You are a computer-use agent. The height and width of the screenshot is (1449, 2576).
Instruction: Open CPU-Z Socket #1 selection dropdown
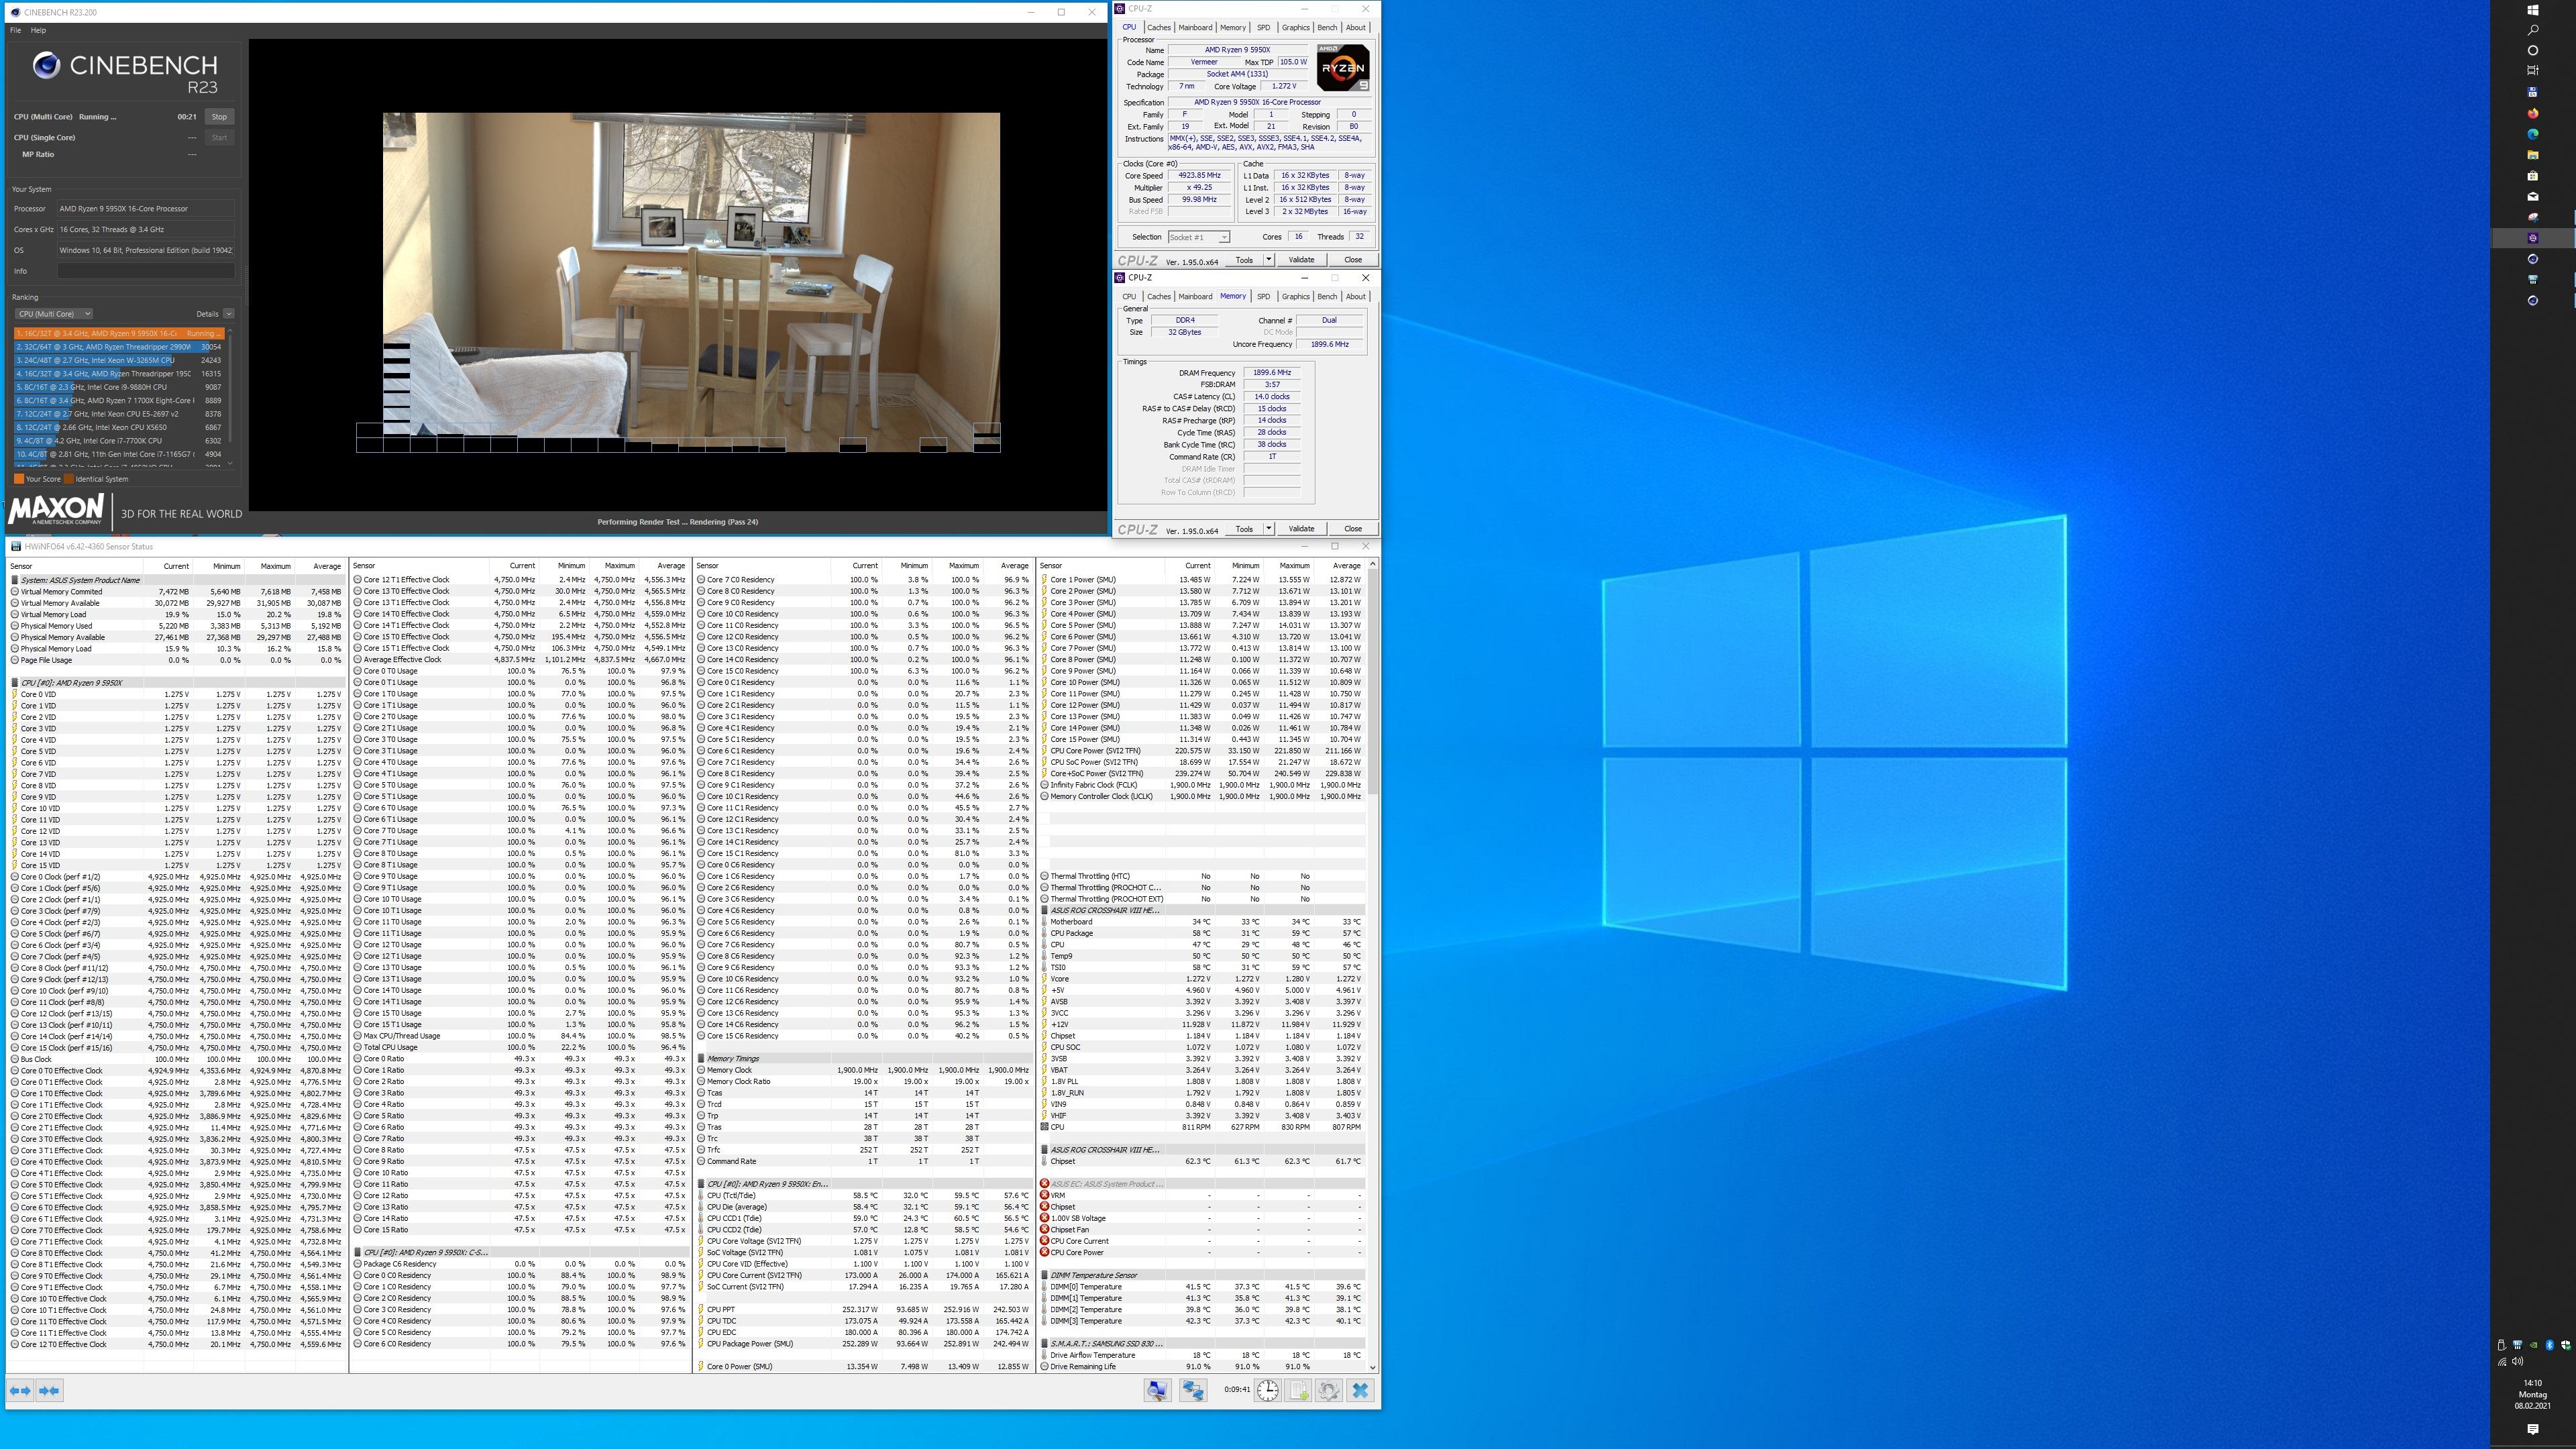[x=1198, y=238]
